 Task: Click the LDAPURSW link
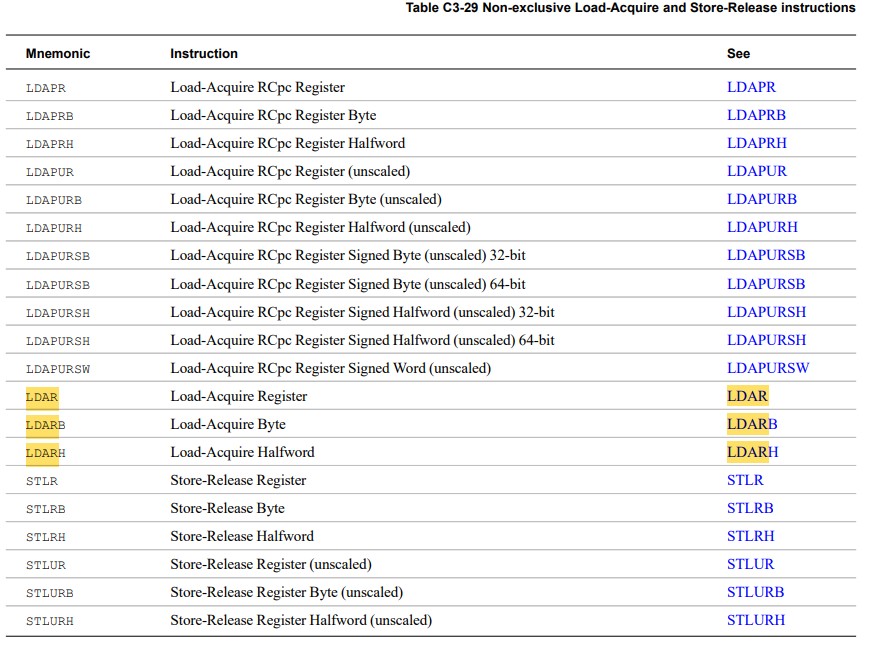click(x=768, y=368)
